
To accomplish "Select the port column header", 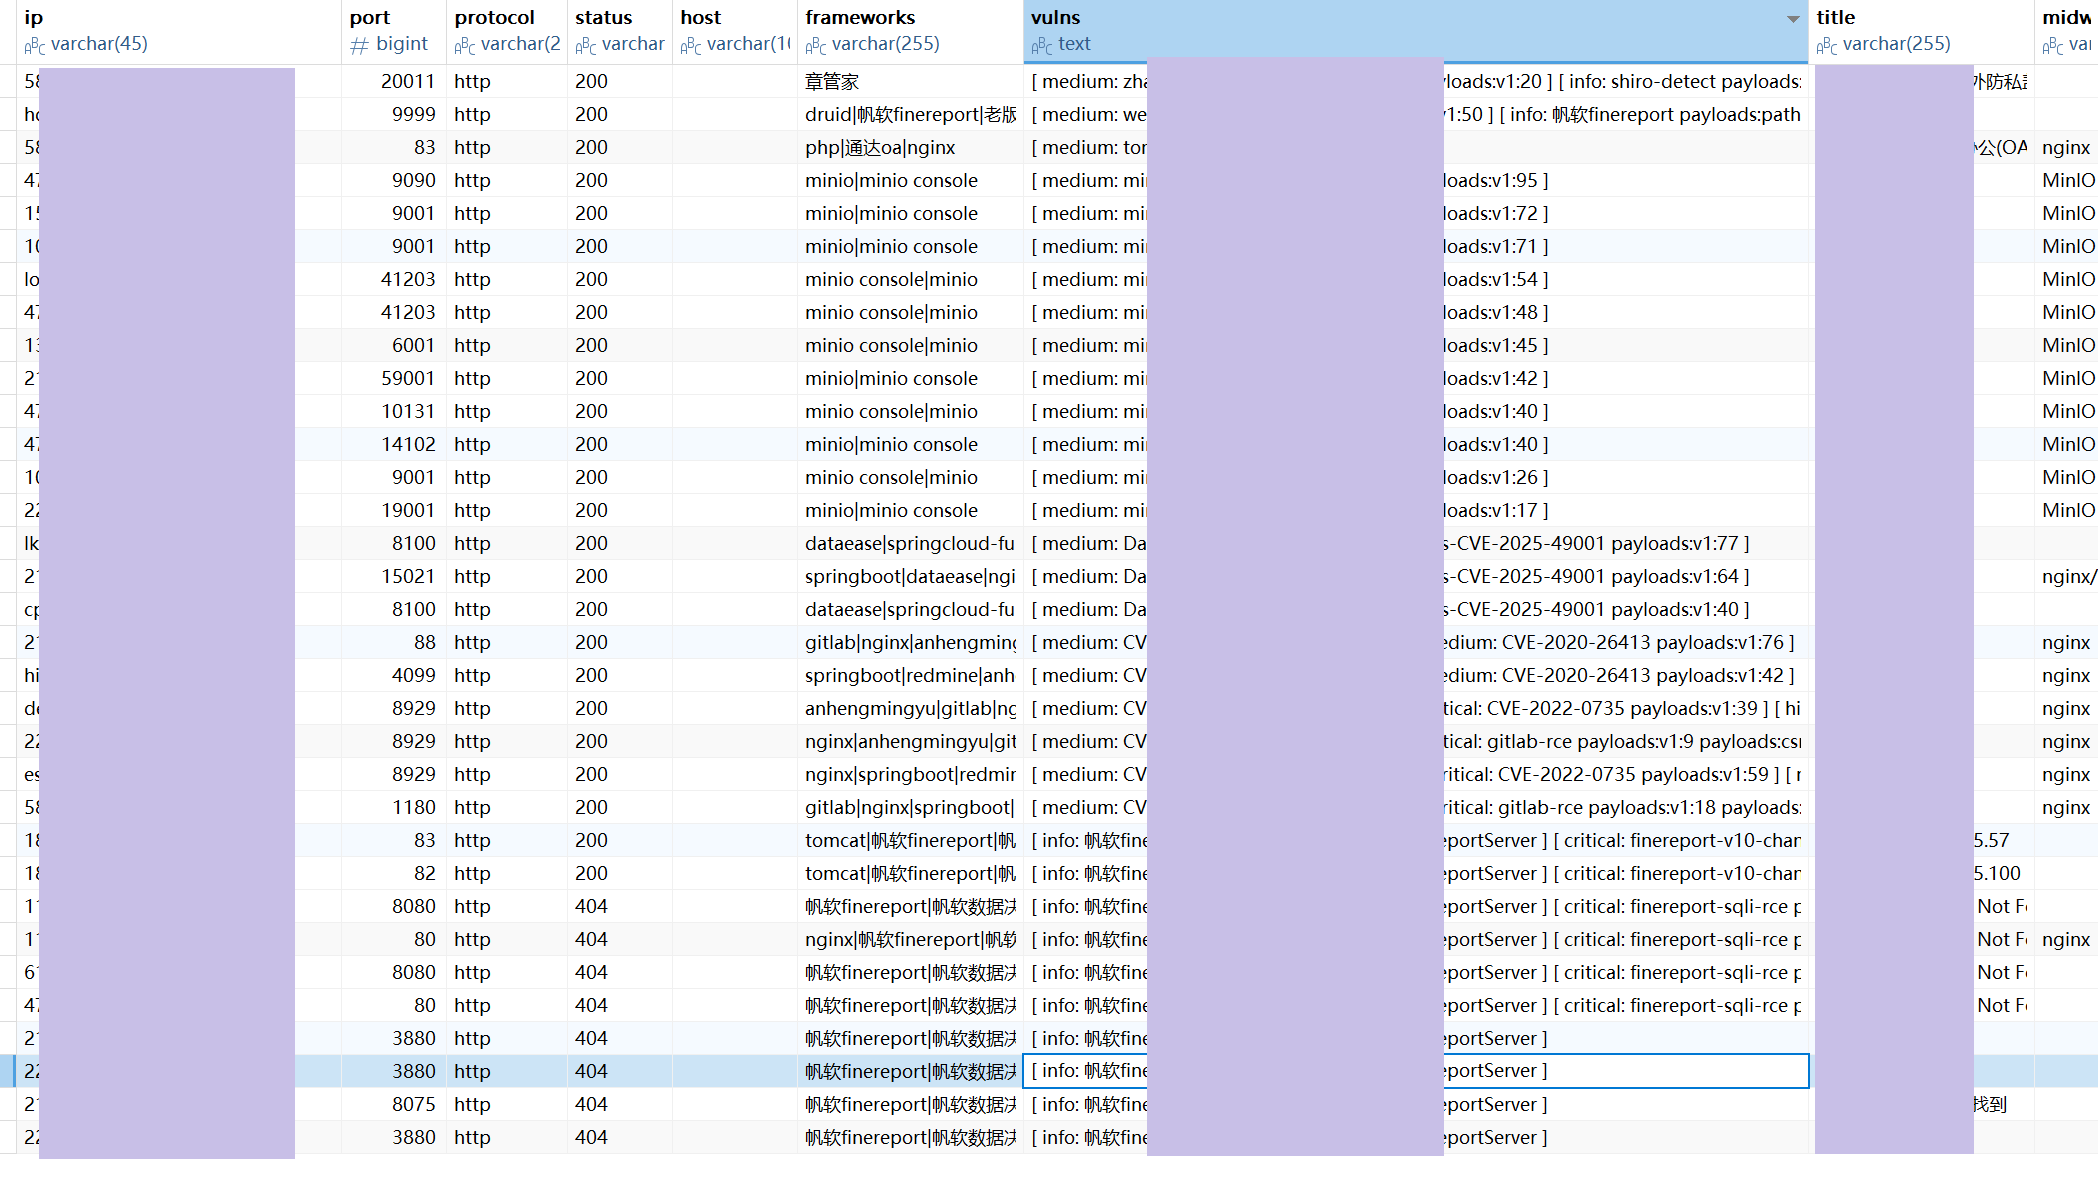I will point(394,31).
